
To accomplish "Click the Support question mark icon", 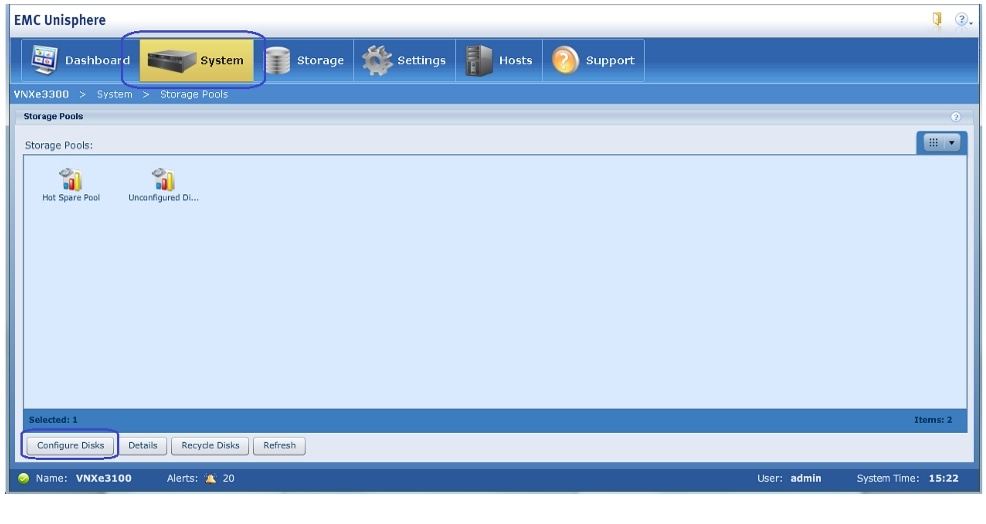I will click(565, 60).
